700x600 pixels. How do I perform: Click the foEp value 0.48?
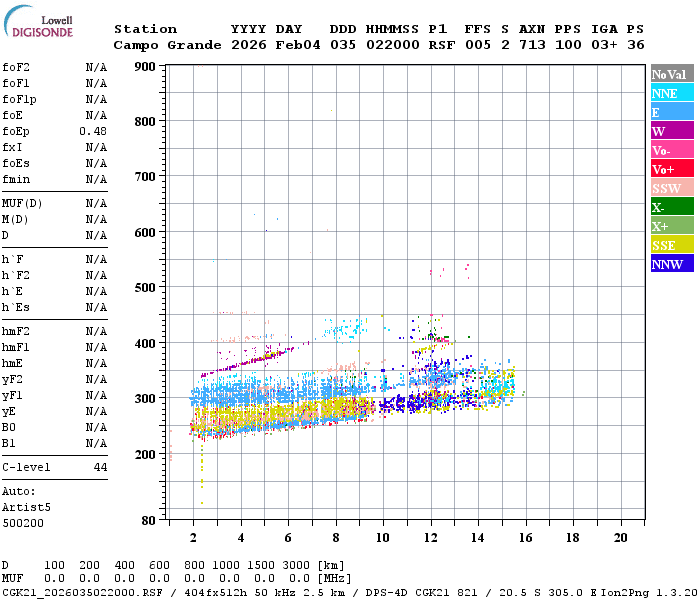tap(93, 132)
